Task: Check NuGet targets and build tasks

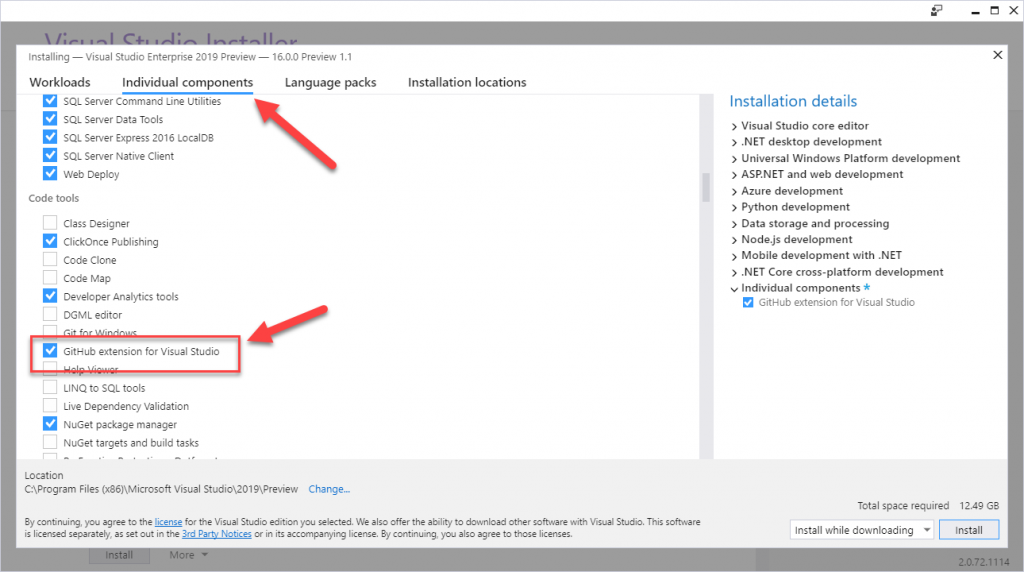Action: click(x=50, y=442)
